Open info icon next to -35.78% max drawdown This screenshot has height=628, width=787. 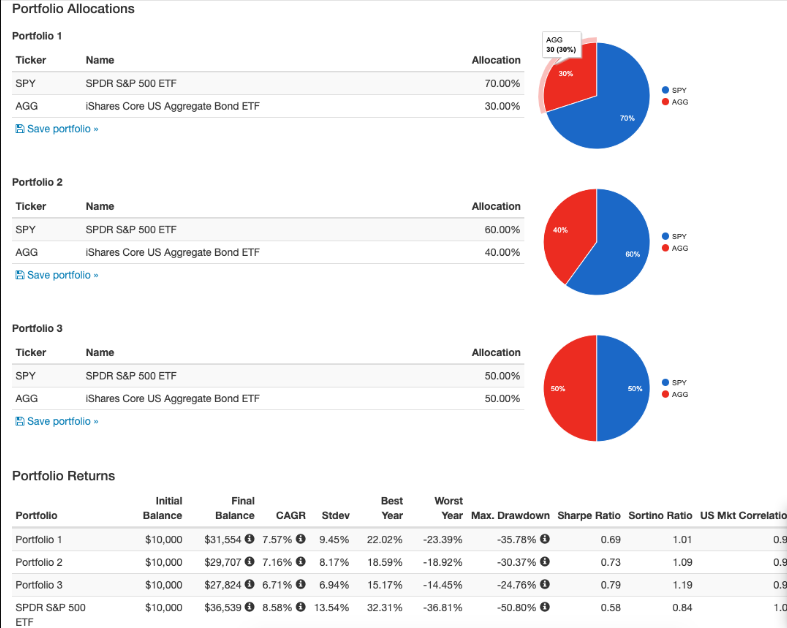545,540
